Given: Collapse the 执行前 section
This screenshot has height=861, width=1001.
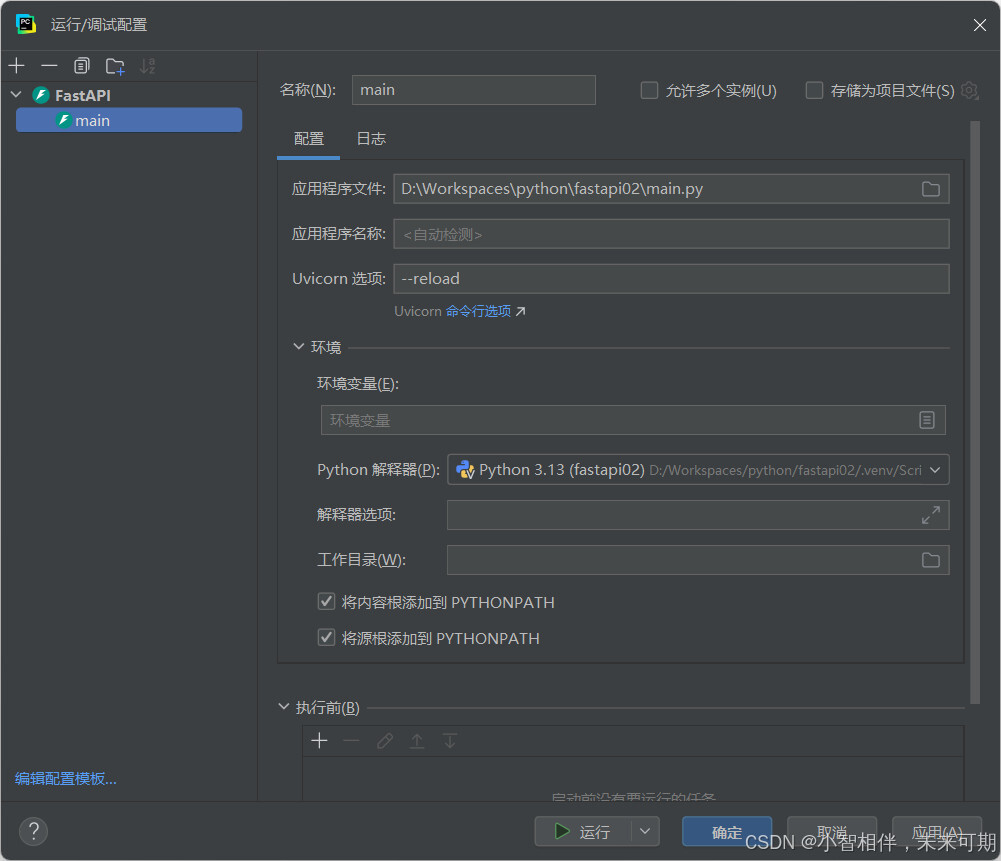Looking at the screenshot, I should [x=283, y=707].
